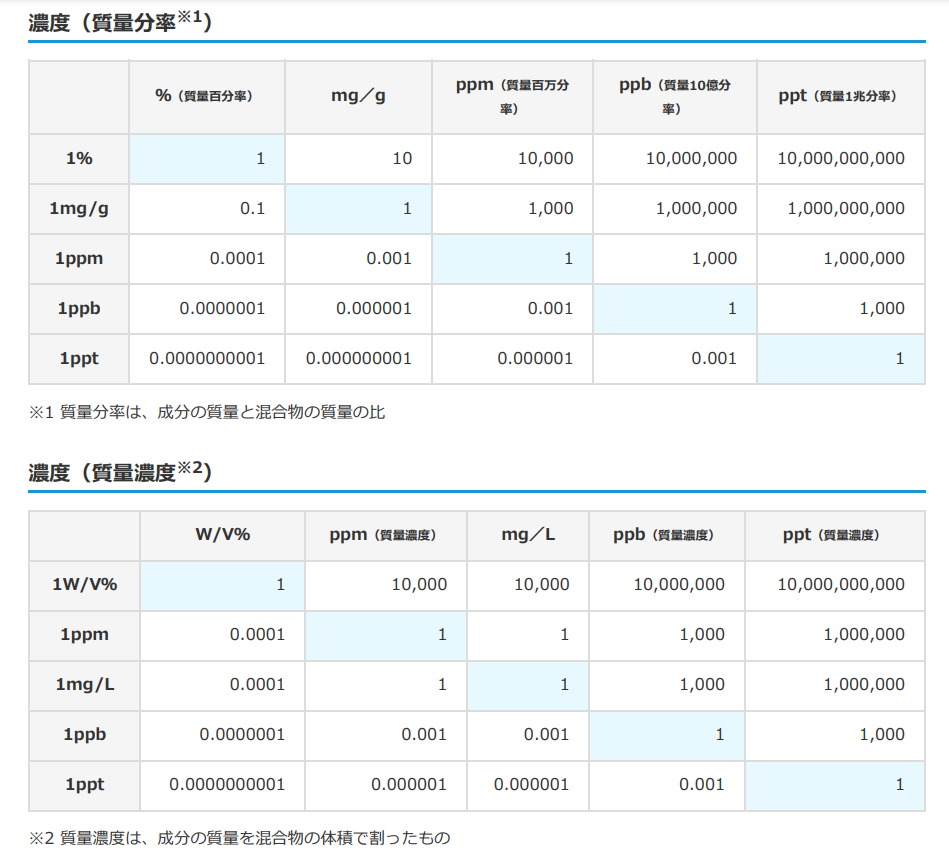Screen dimensions: 949x857
Task: Click the ppm (質量濃度) column header
Action: coord(385,535)
